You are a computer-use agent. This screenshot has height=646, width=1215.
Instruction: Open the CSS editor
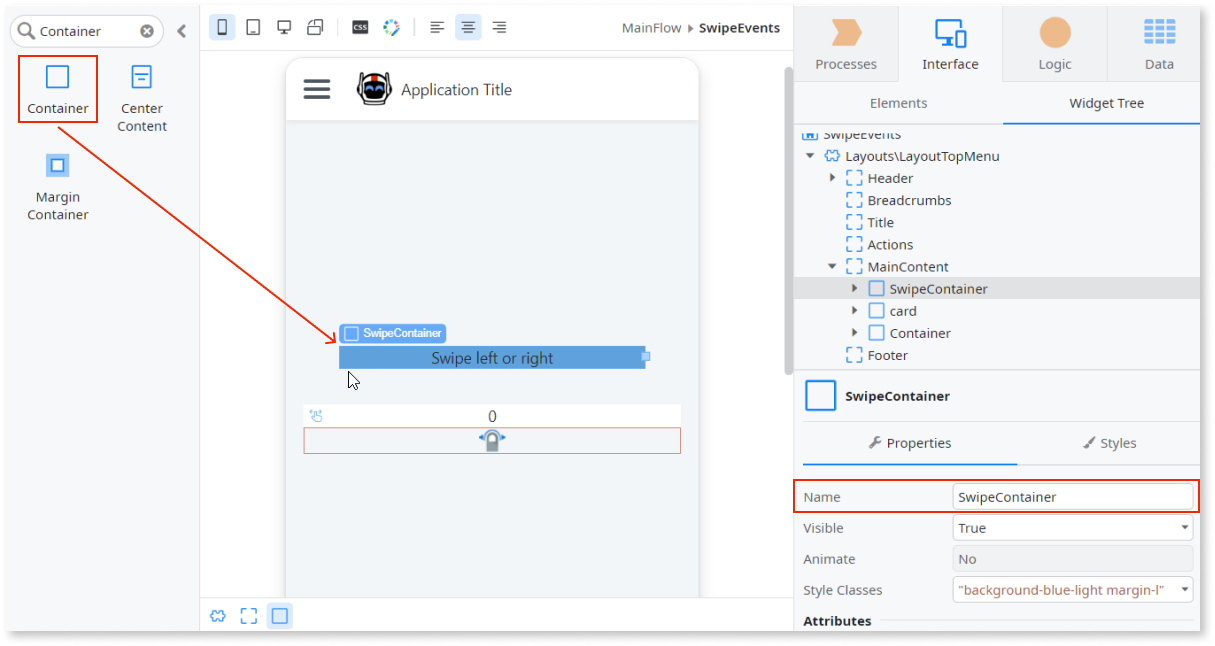(360, 27)
